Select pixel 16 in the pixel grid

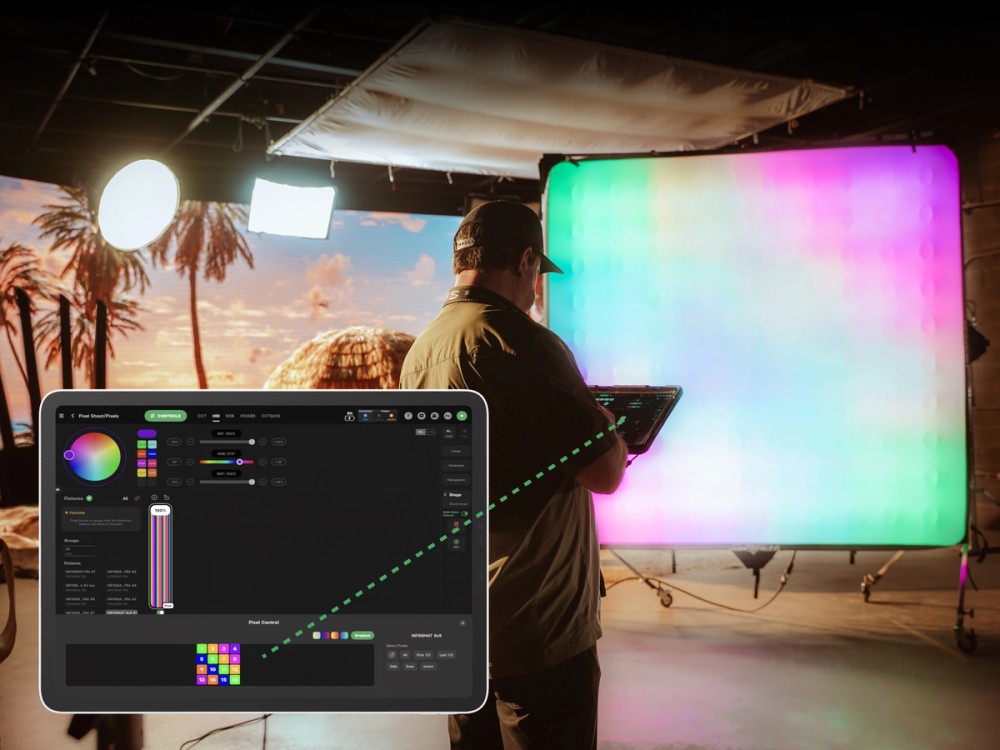click(x=235, y=680)
